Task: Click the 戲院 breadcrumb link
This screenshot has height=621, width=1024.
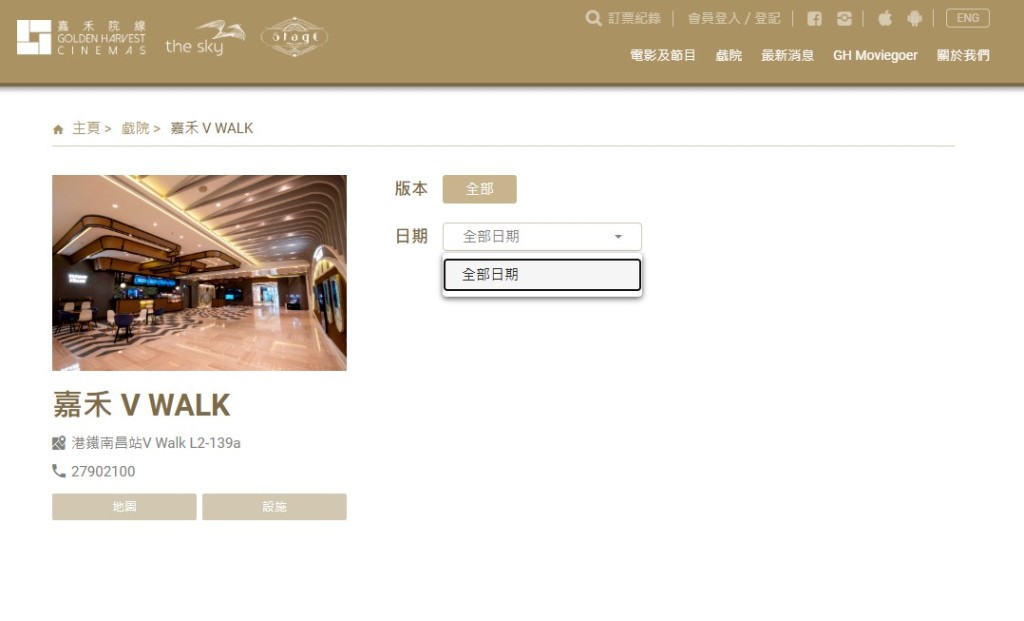Action: click(x=135, y=129)
